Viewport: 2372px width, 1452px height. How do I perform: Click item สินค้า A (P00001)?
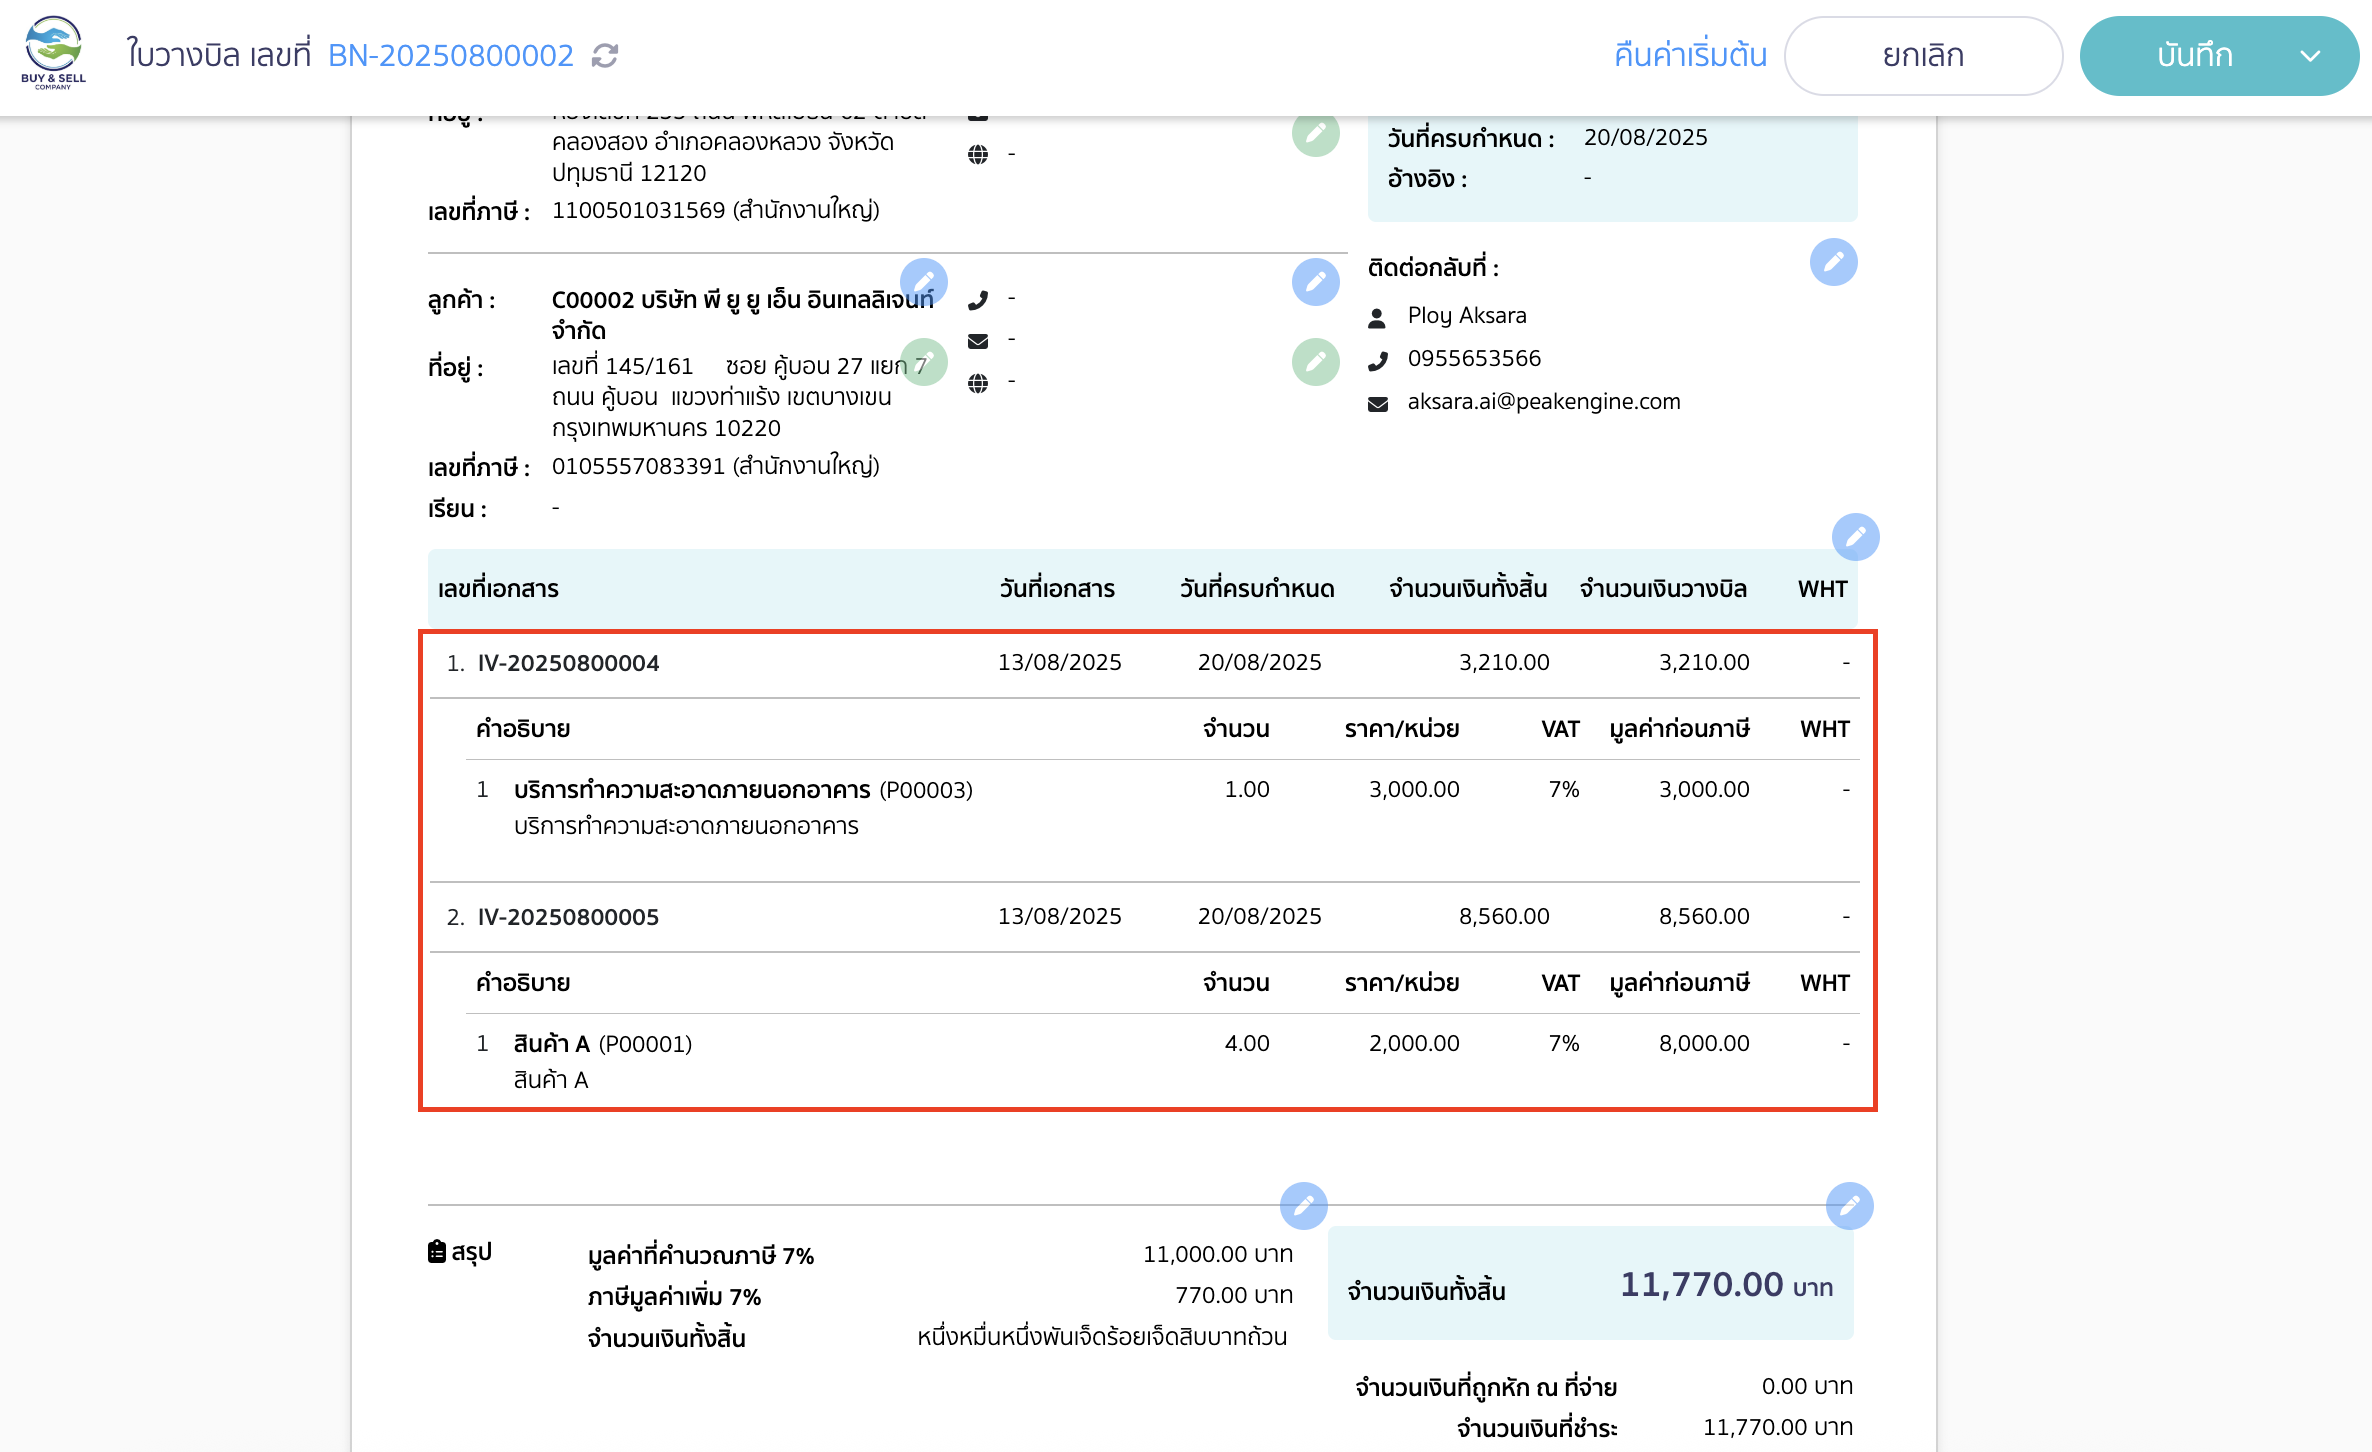click(603, 1044)
